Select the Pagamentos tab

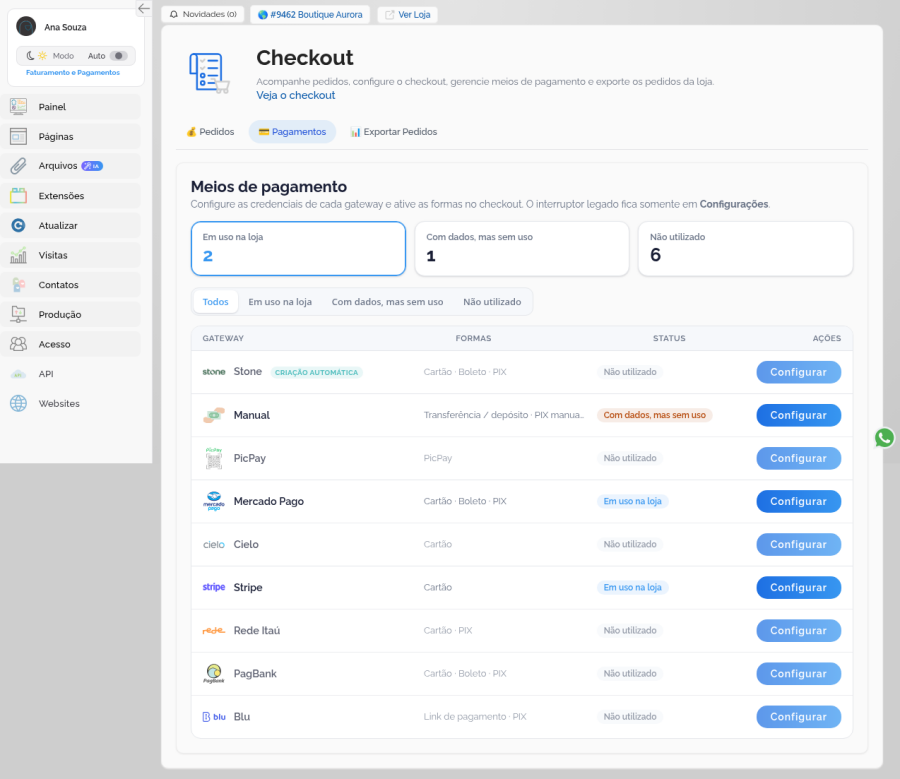[292, 131]
